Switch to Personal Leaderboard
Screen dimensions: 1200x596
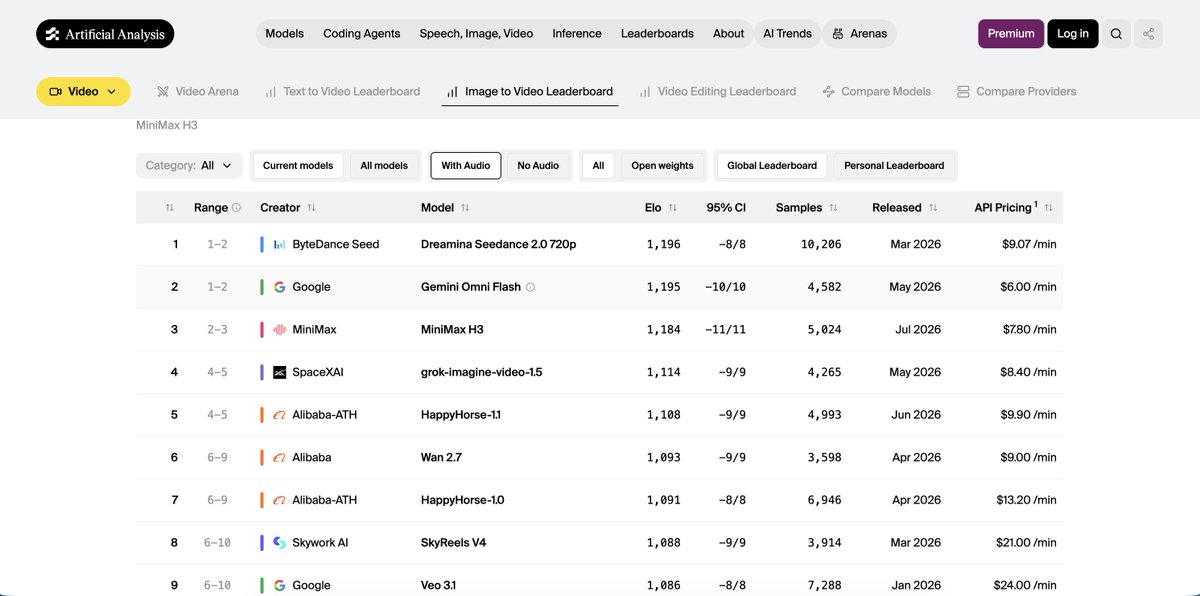[x=894, y=166]
